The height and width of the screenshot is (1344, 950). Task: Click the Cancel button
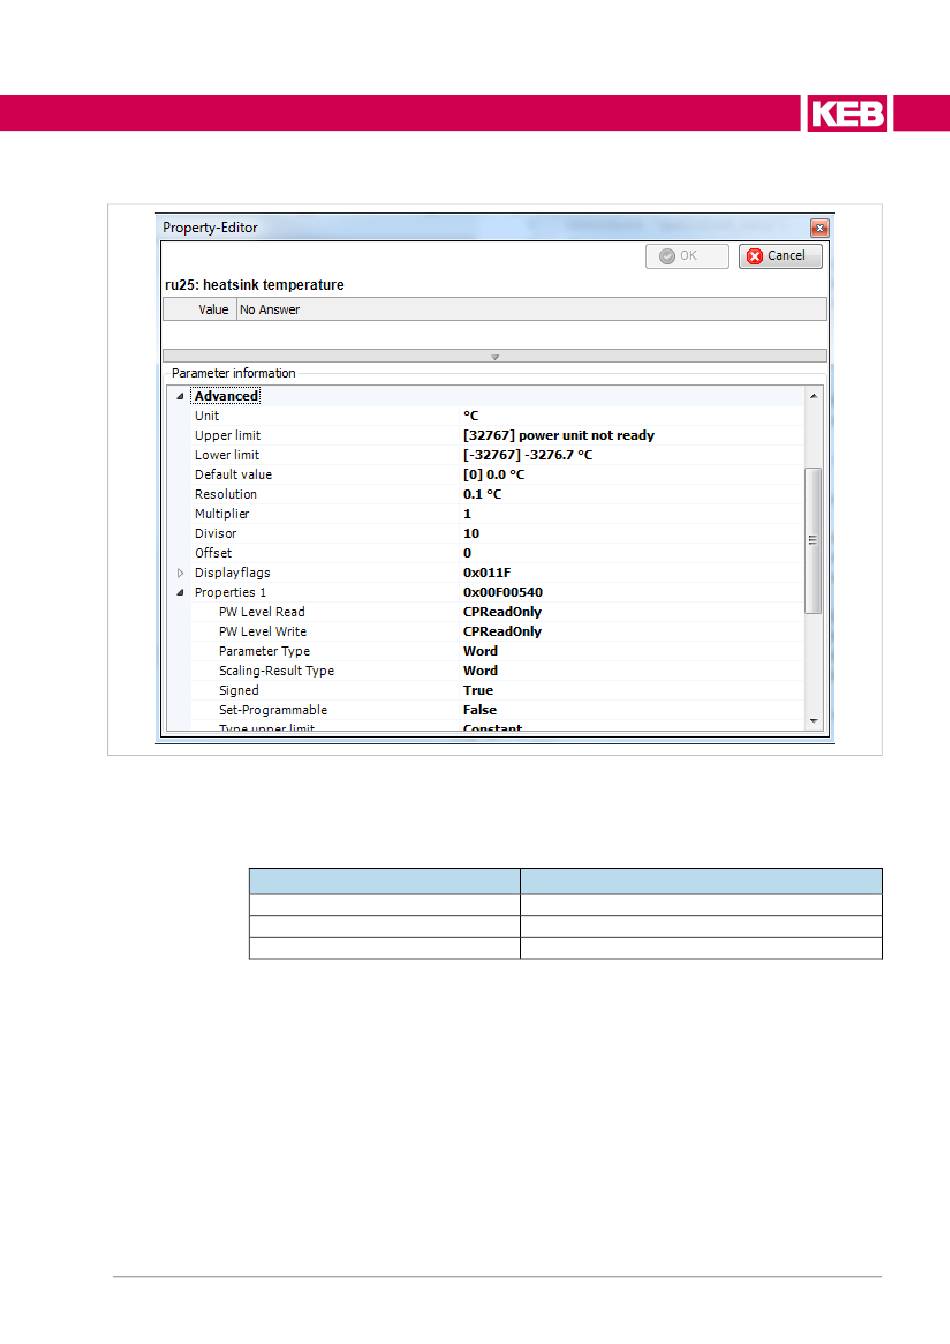tap(780, 256)
